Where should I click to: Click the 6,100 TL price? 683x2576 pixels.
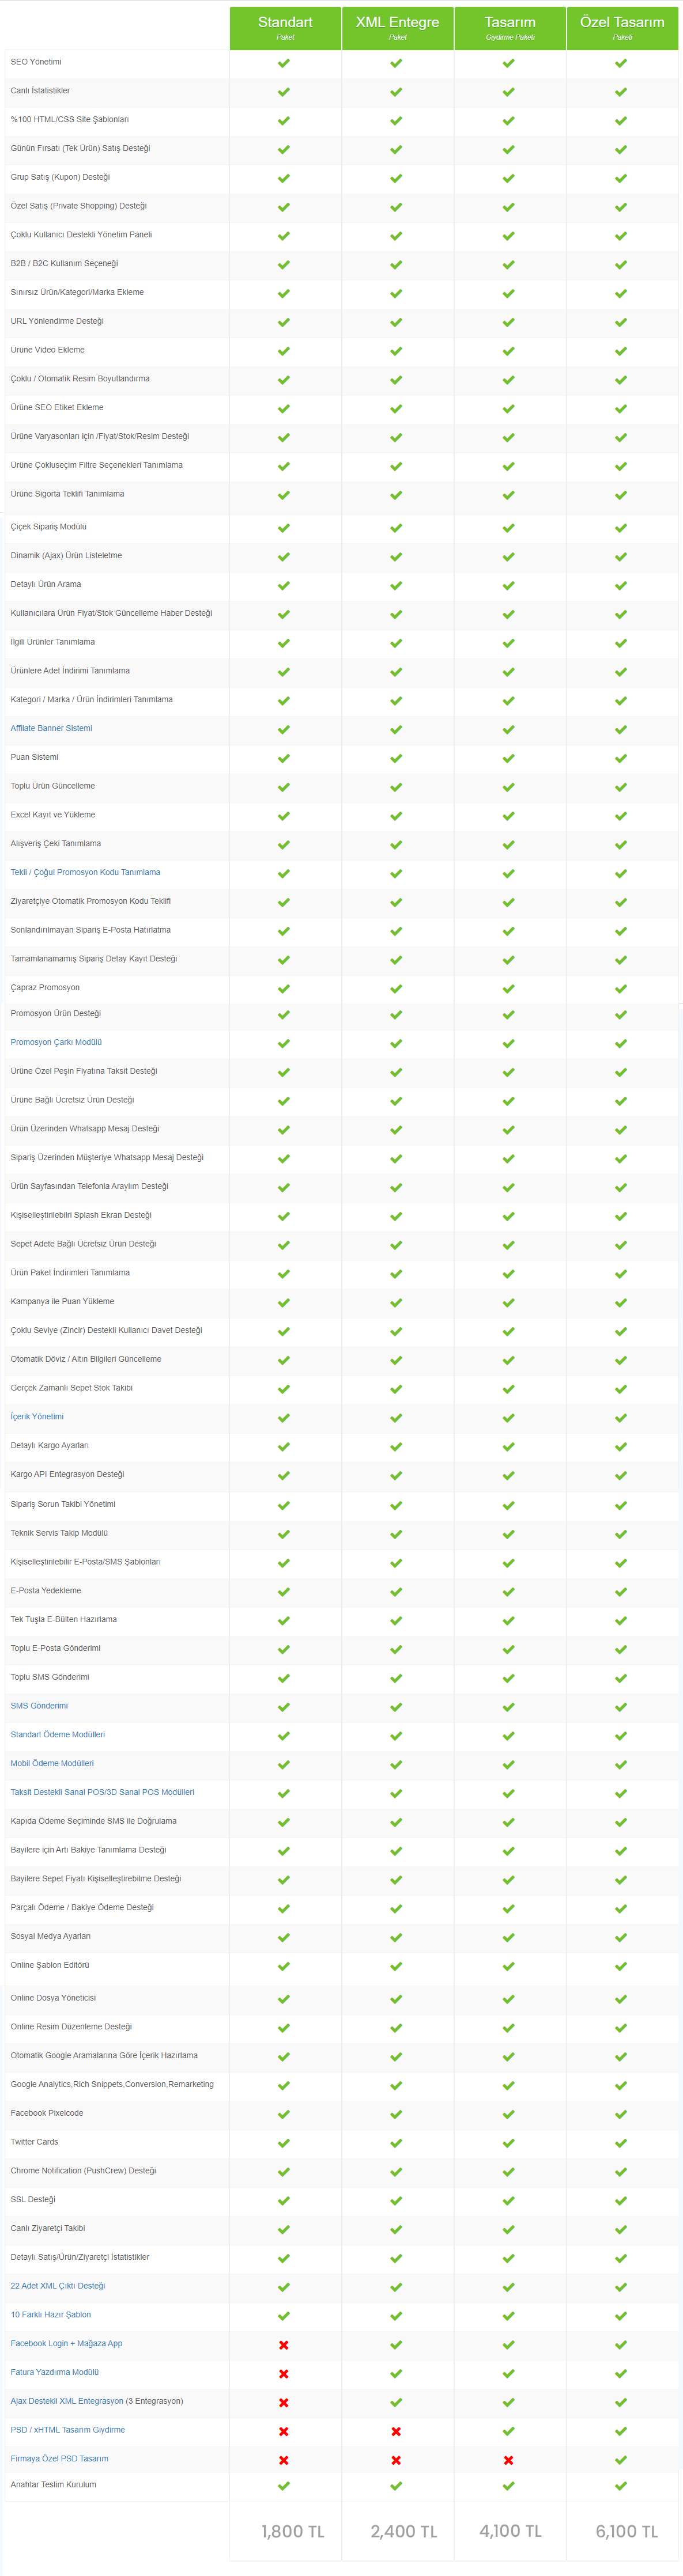tap(627, 2531)
